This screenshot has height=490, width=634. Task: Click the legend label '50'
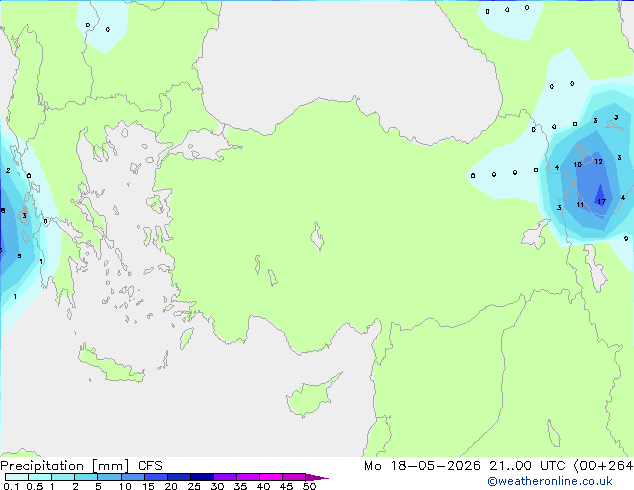click(309, 486)
